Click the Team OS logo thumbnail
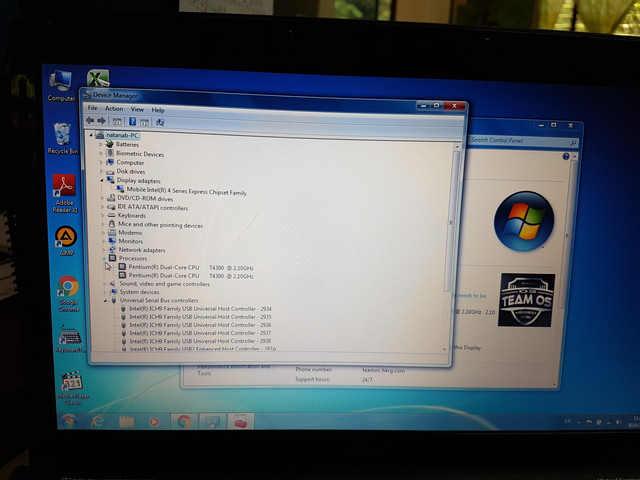The height and width of the screenshot is (480, 640). (x=527, y=300)
